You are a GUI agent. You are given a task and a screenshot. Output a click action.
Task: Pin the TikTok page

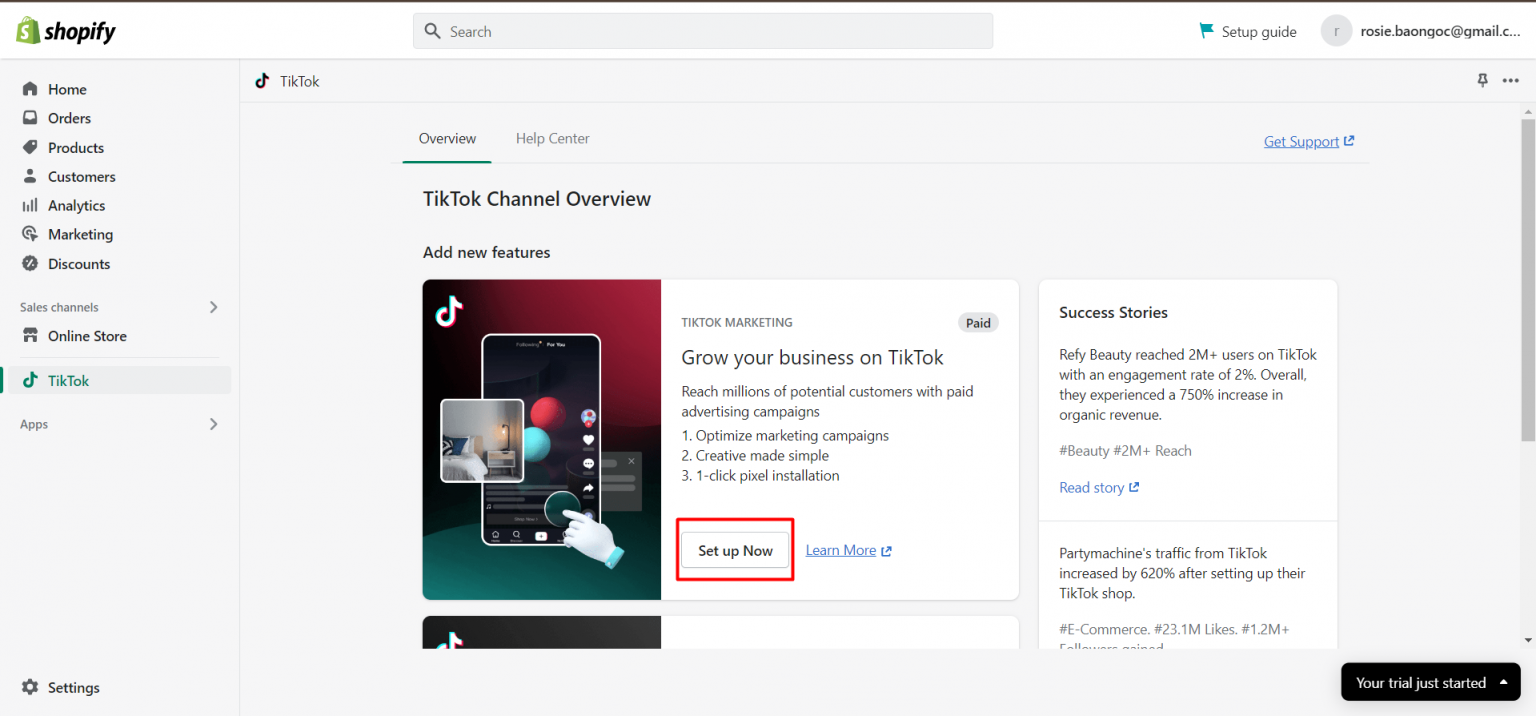[1482, 80]
